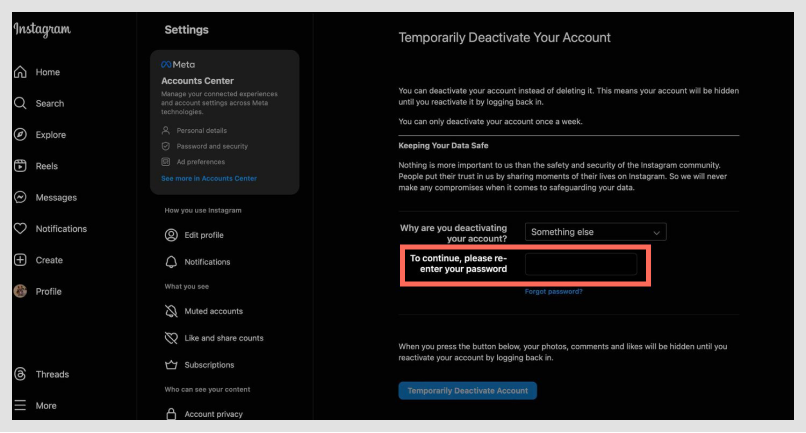
Task: Click the Account privacy lock icon
Action: (x=171, y=413)
